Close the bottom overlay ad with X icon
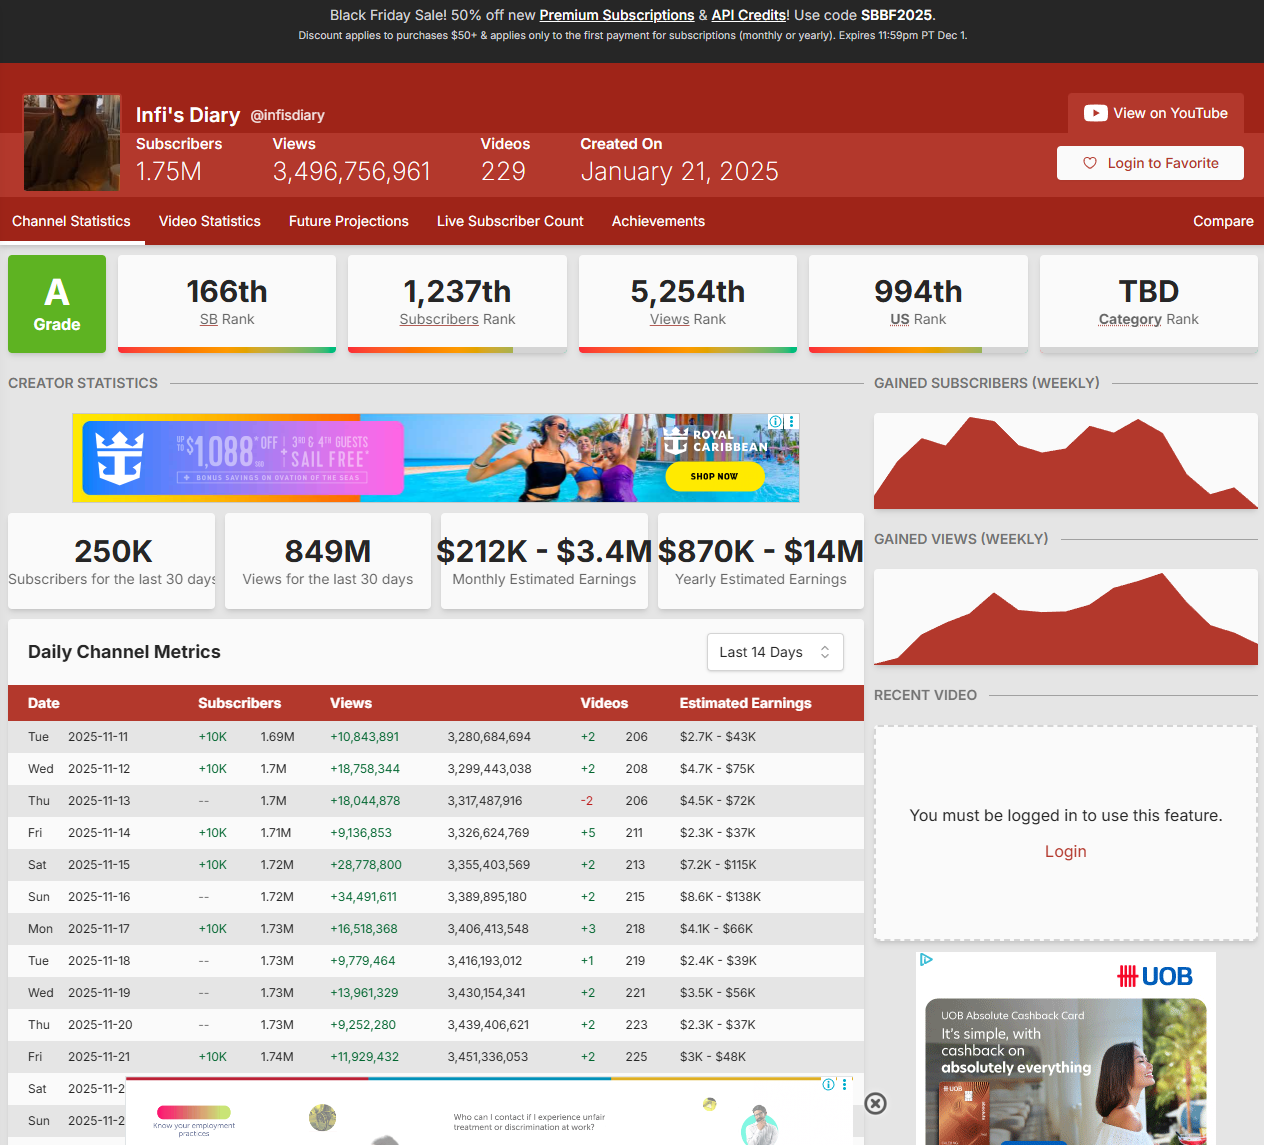The height and width of the screenshot is (1145, 1264). click(875, 1103)
